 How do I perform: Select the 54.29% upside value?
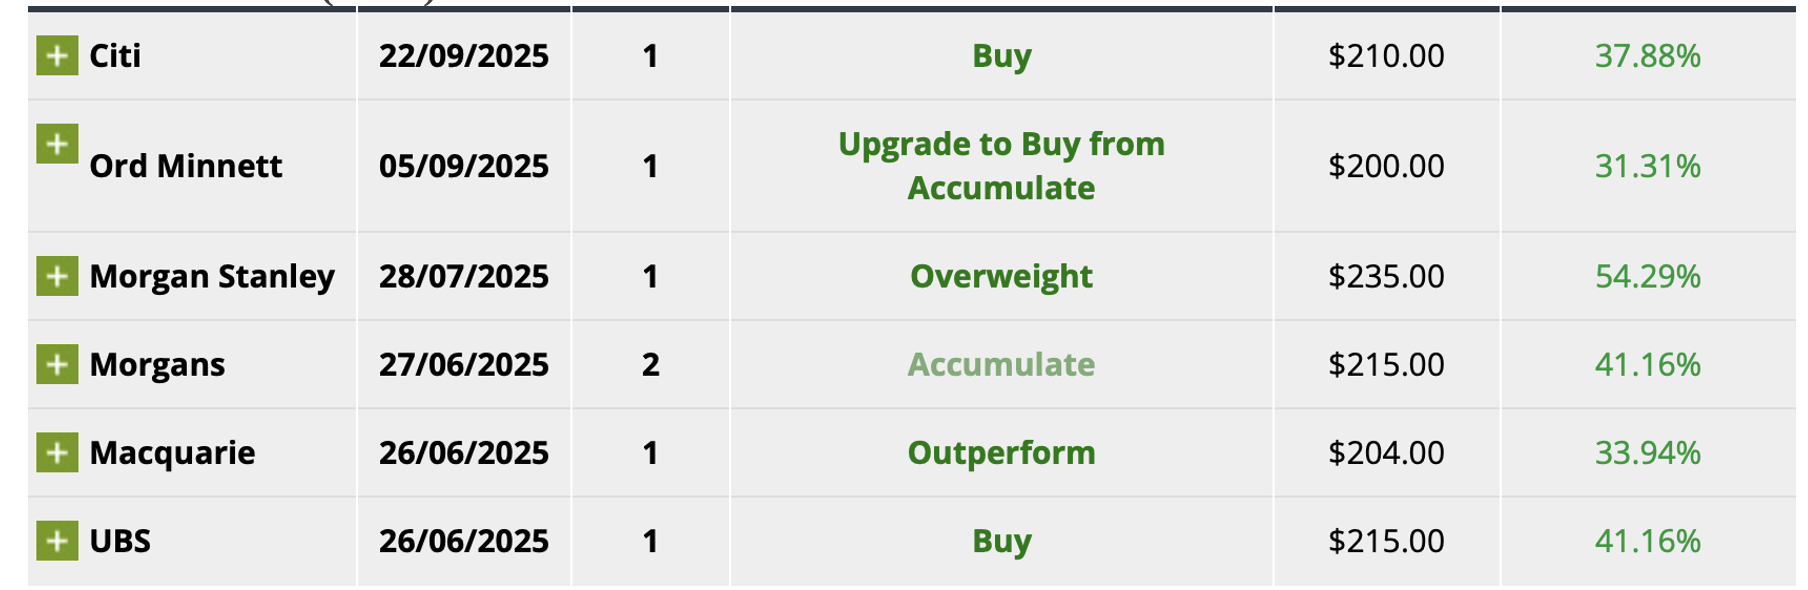pyautogui.click(x=1647, y=276)
